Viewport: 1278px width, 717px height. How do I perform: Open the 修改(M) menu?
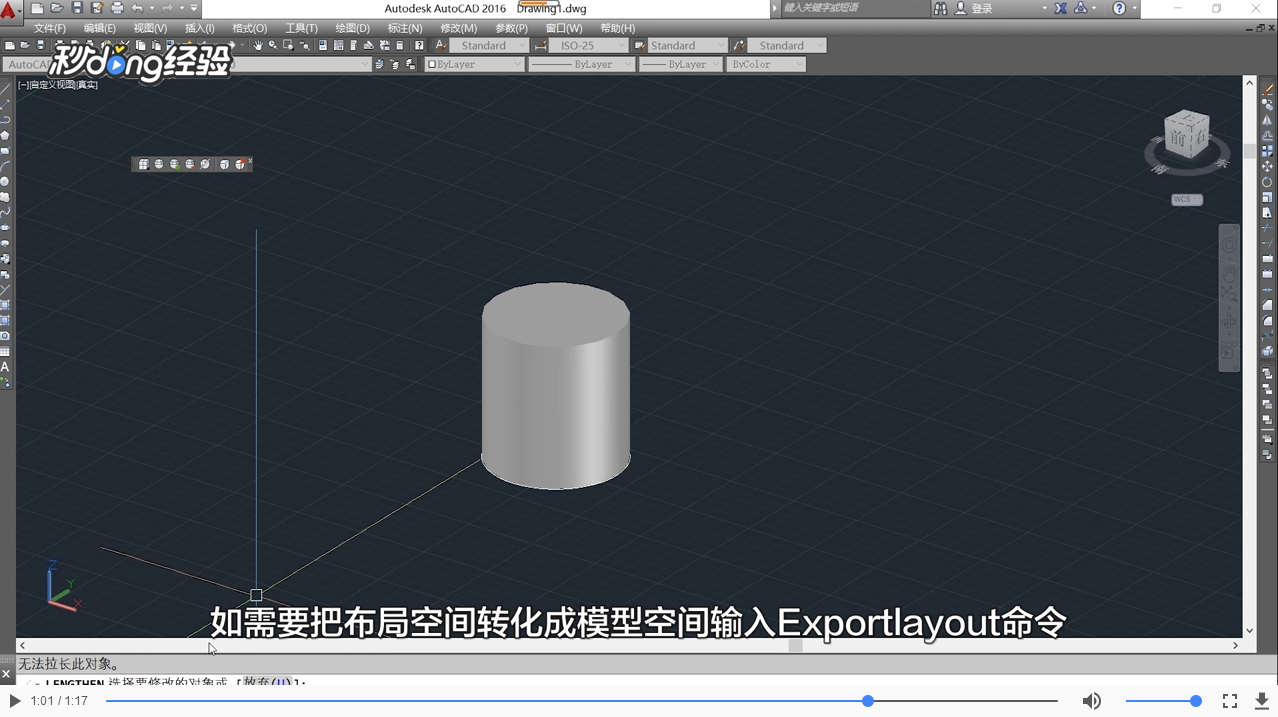[x=458, y=28]
